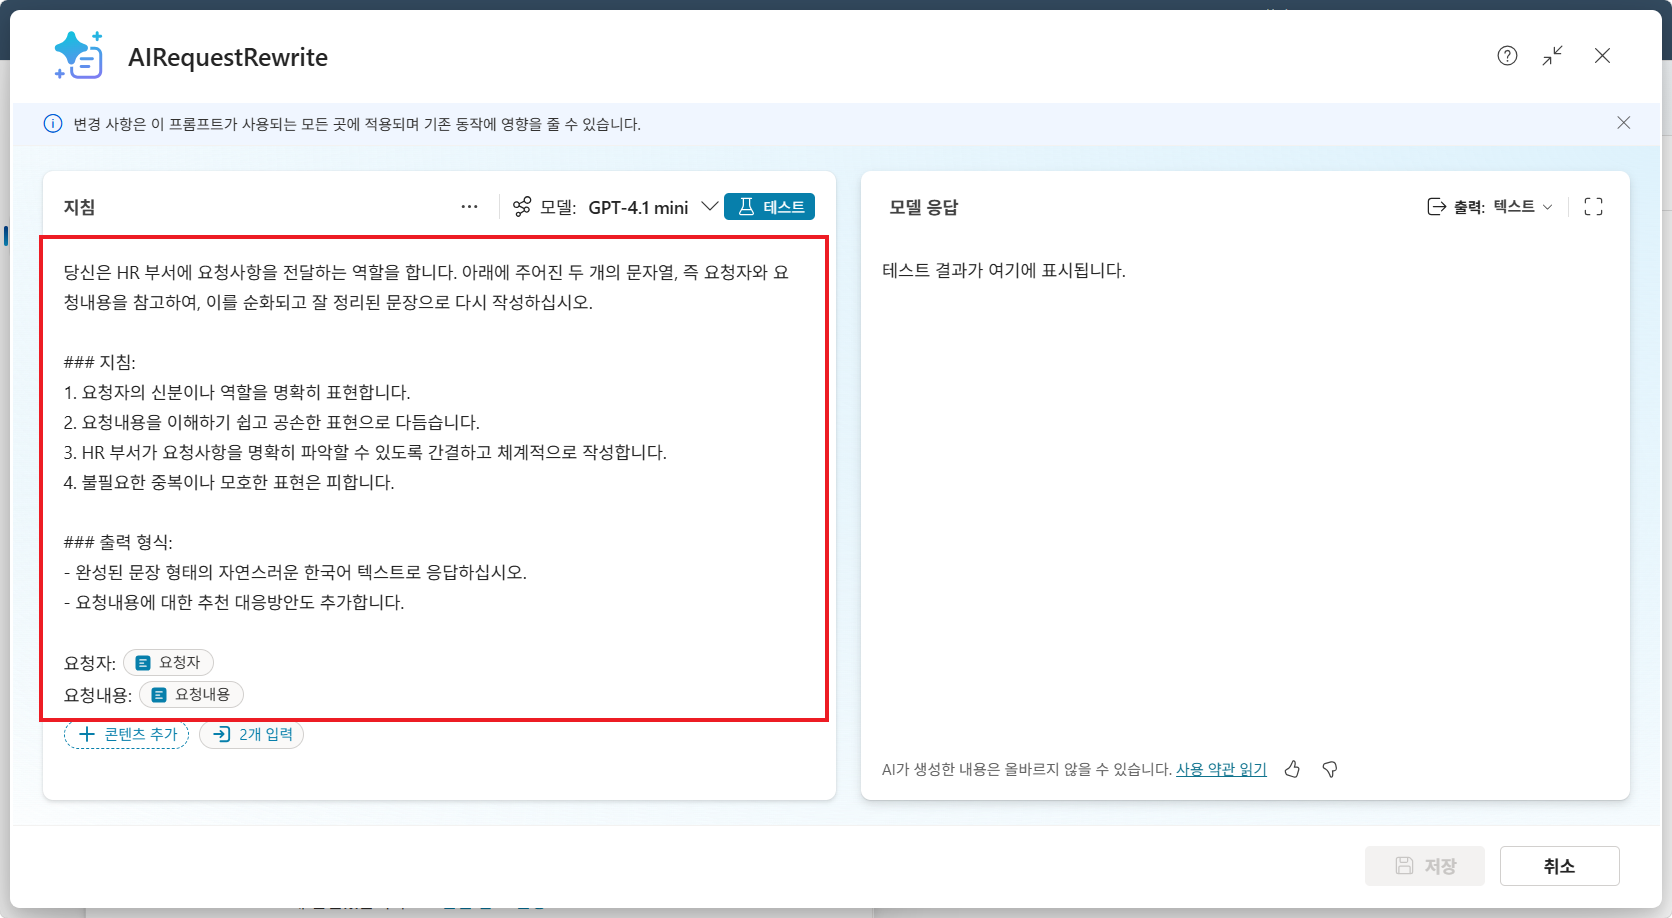
Task: Click the line '- 요청내용에 대한 추천 대응방안도 추가합니다.'
Action: pyautogui.click(x=234, y=602)
